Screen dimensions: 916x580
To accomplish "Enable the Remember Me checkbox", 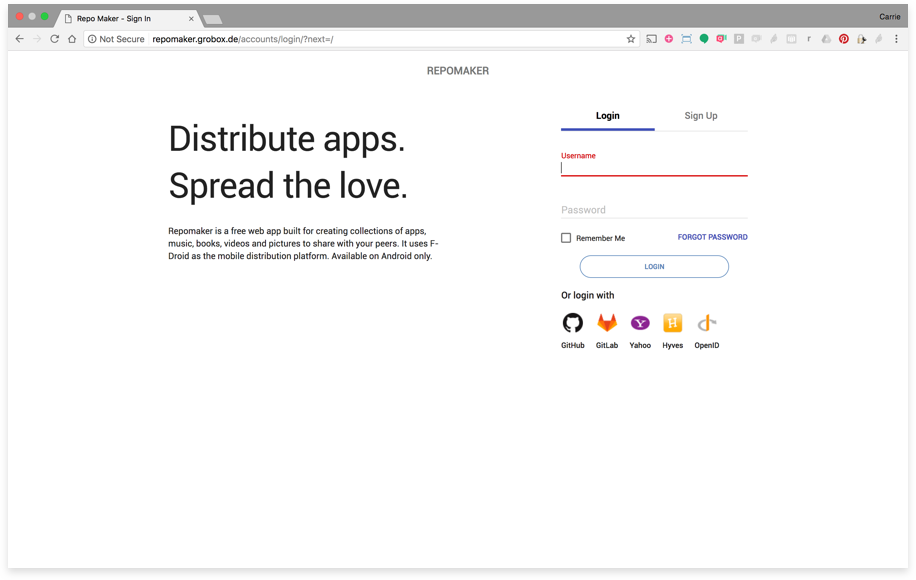I will (566, 238).
